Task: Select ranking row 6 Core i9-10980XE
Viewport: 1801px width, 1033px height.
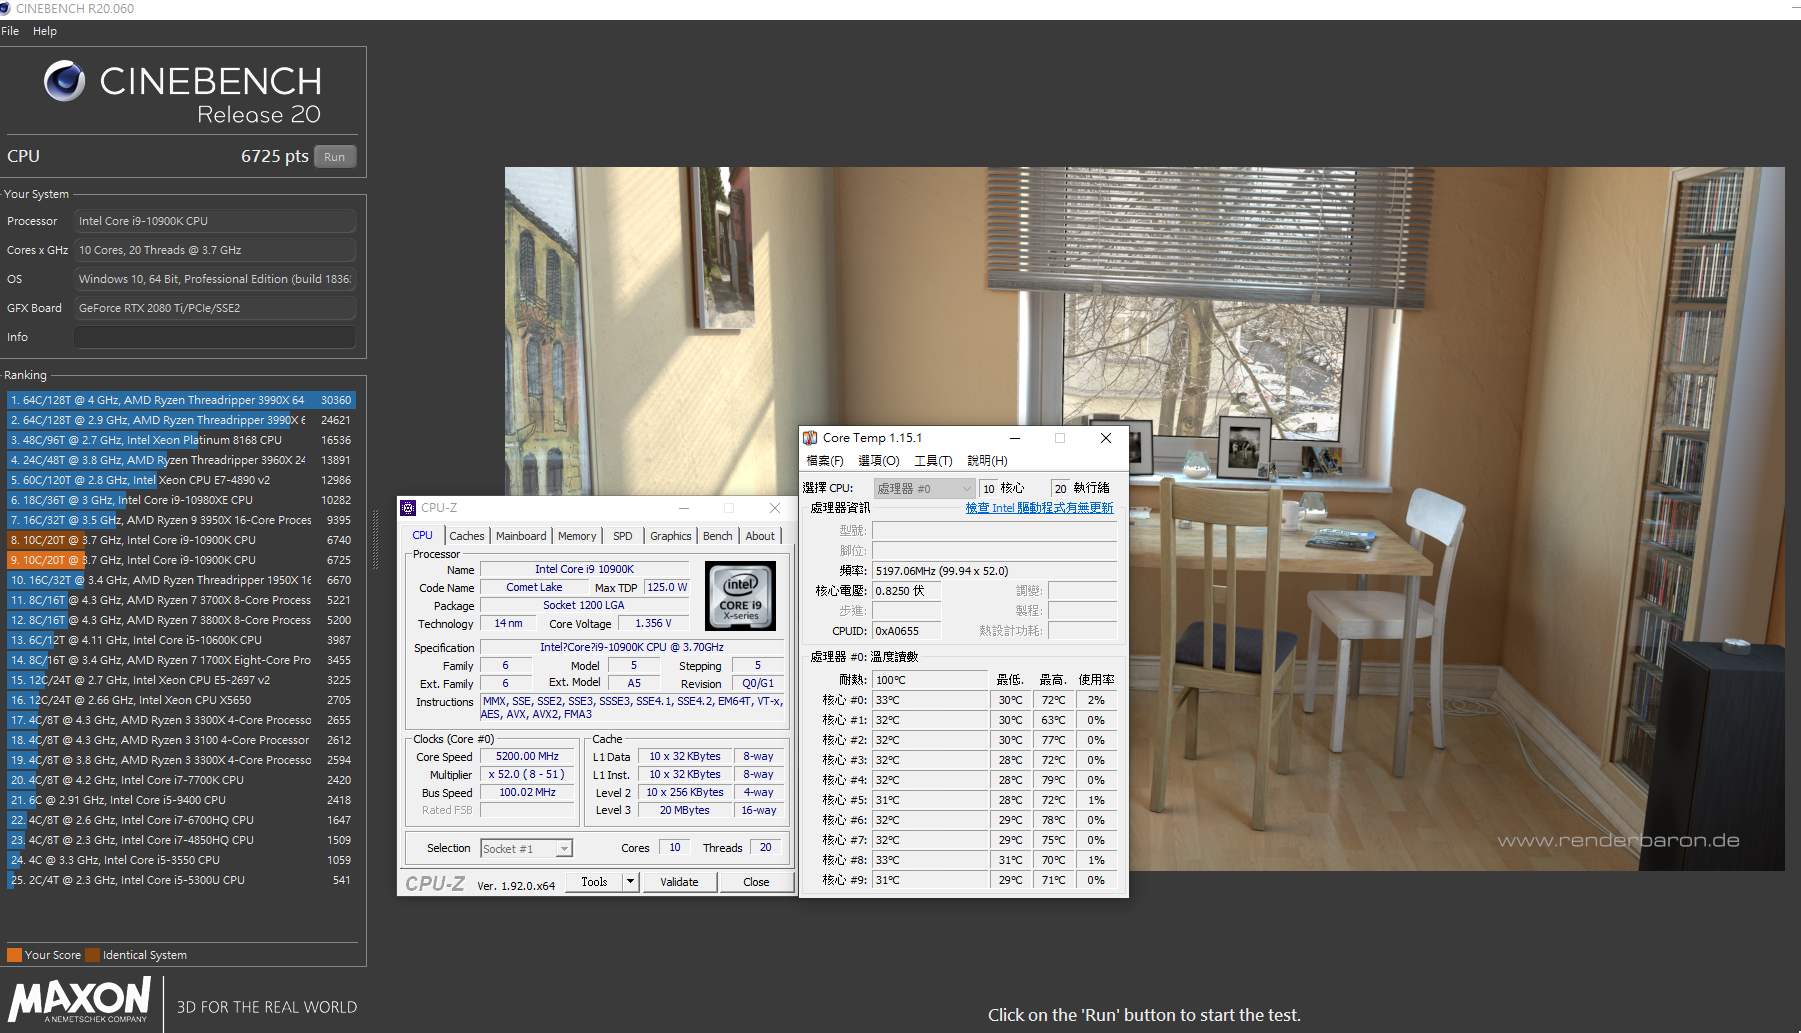Action: coord(182,500)
